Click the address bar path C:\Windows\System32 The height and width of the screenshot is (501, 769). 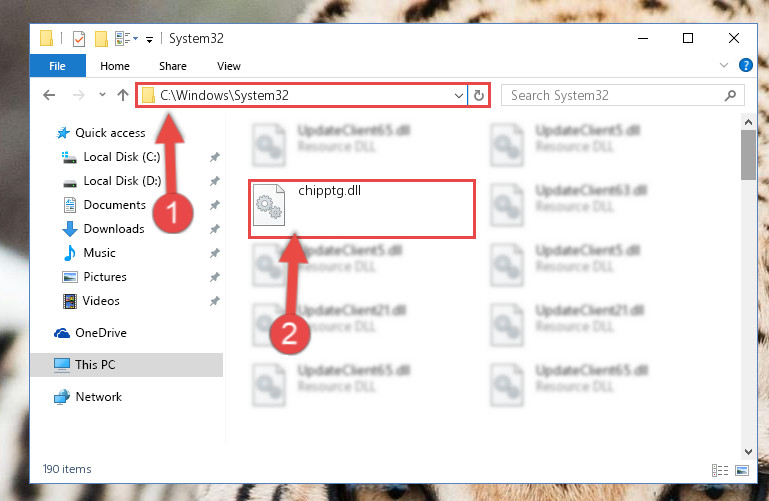click(x=224, y=95)
